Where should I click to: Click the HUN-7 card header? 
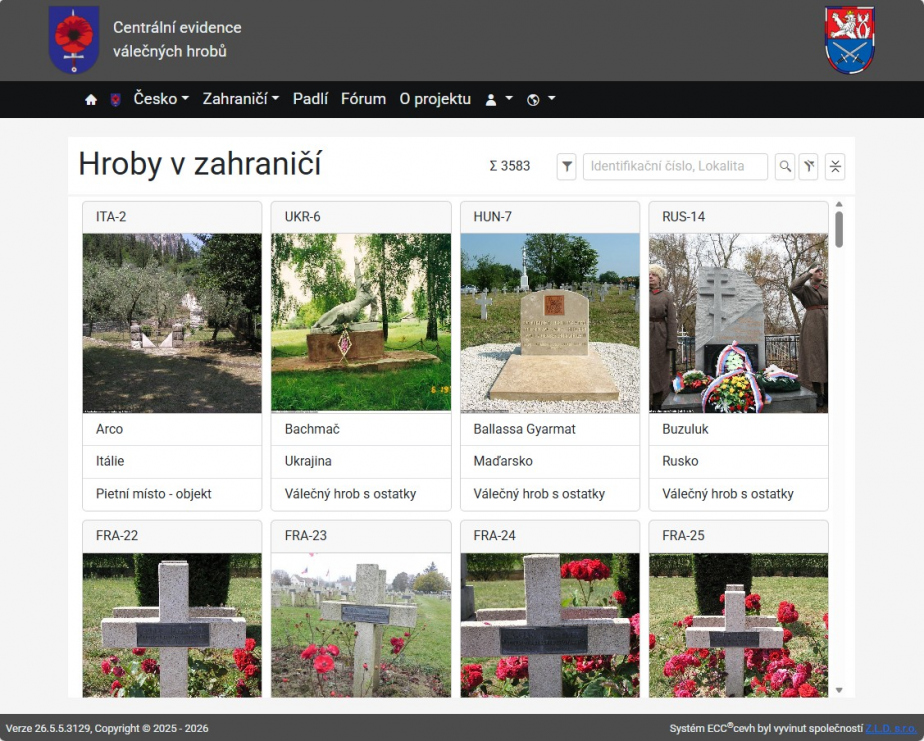550,217
